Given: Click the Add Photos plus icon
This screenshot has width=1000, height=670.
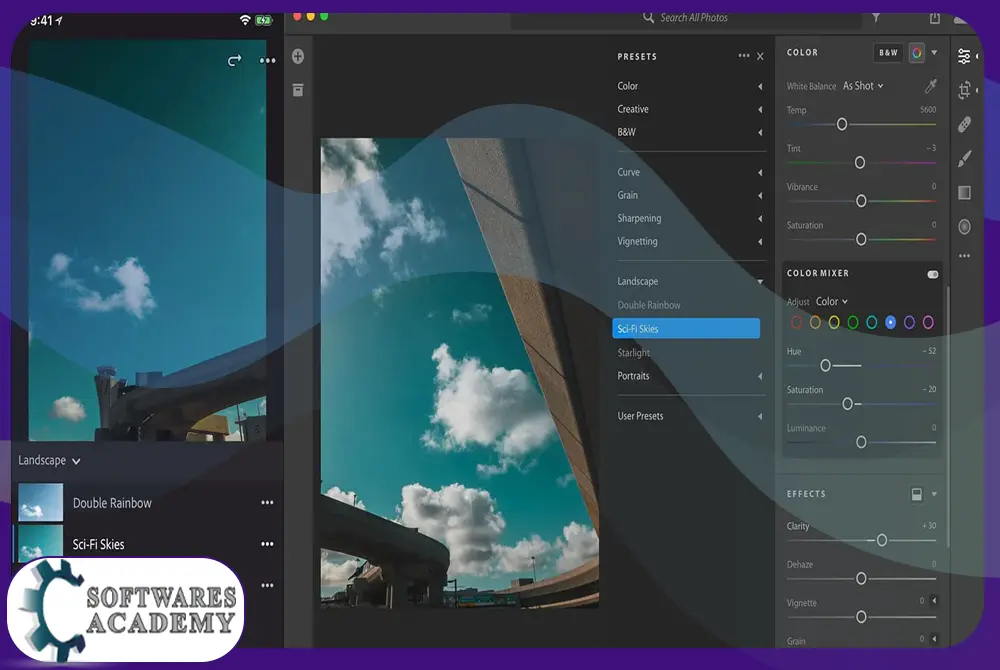Looking at the screenshot, I should pos(298,56).
